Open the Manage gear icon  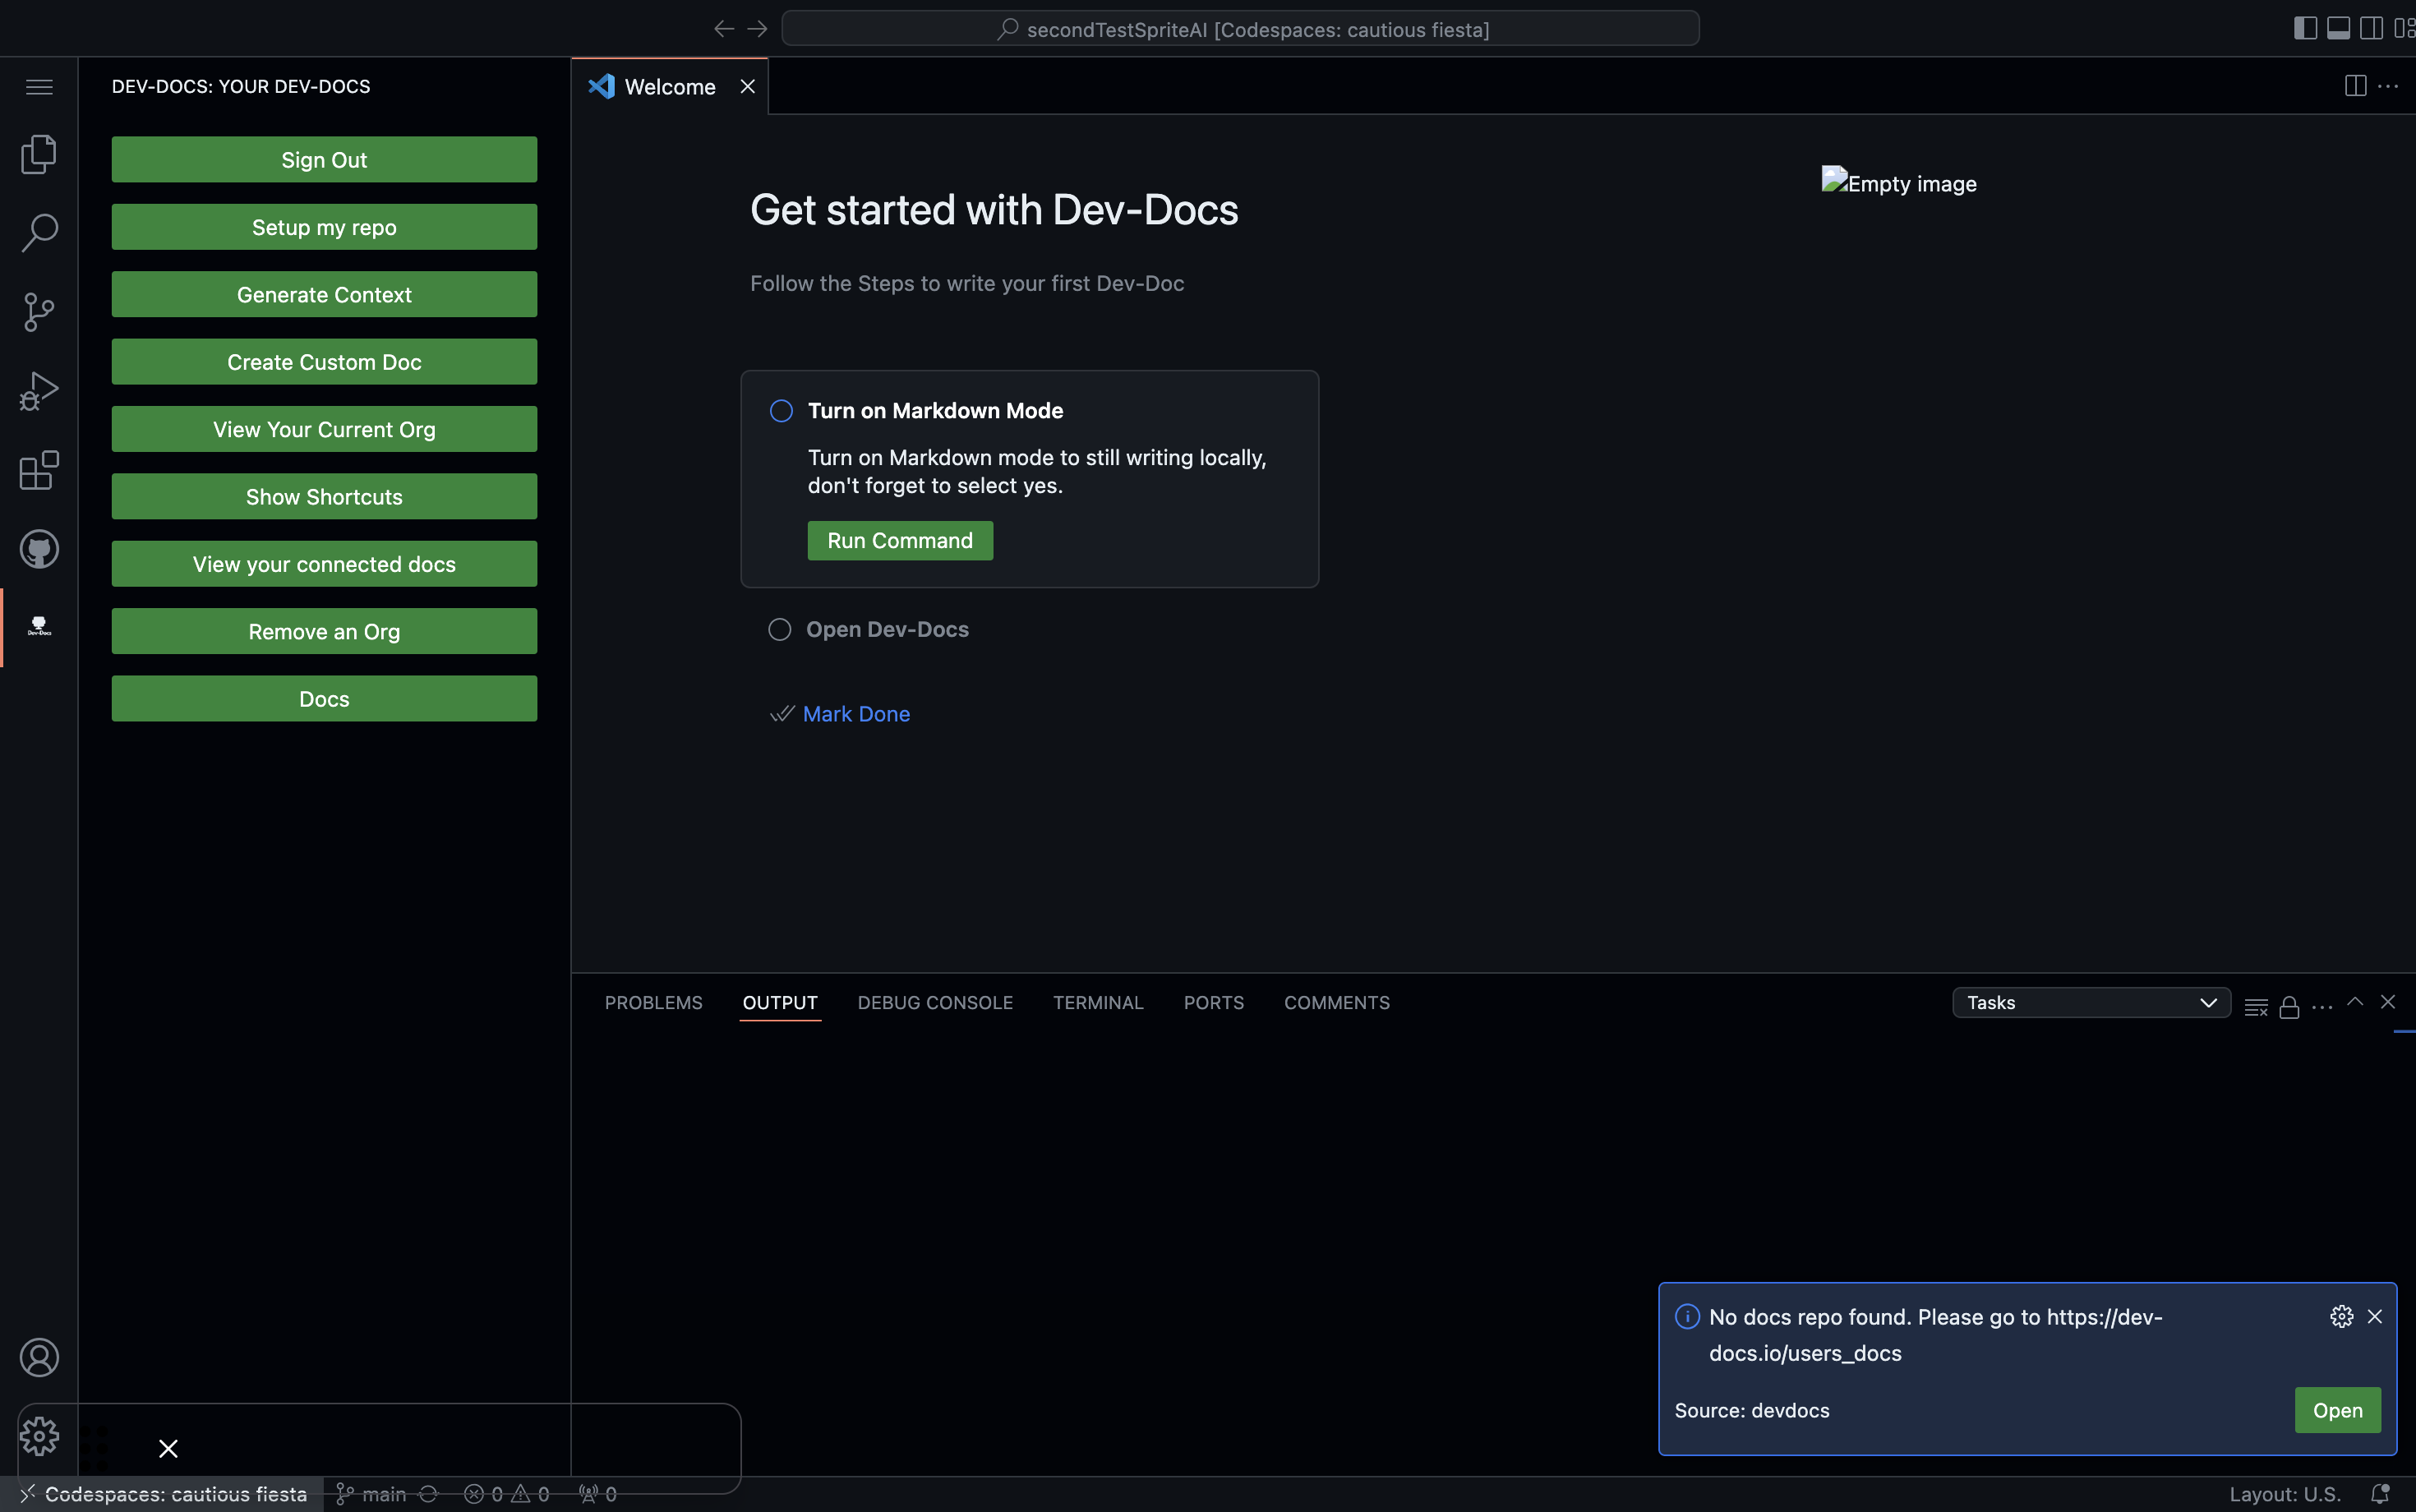pyautogui.click(x=39, y=1436)
